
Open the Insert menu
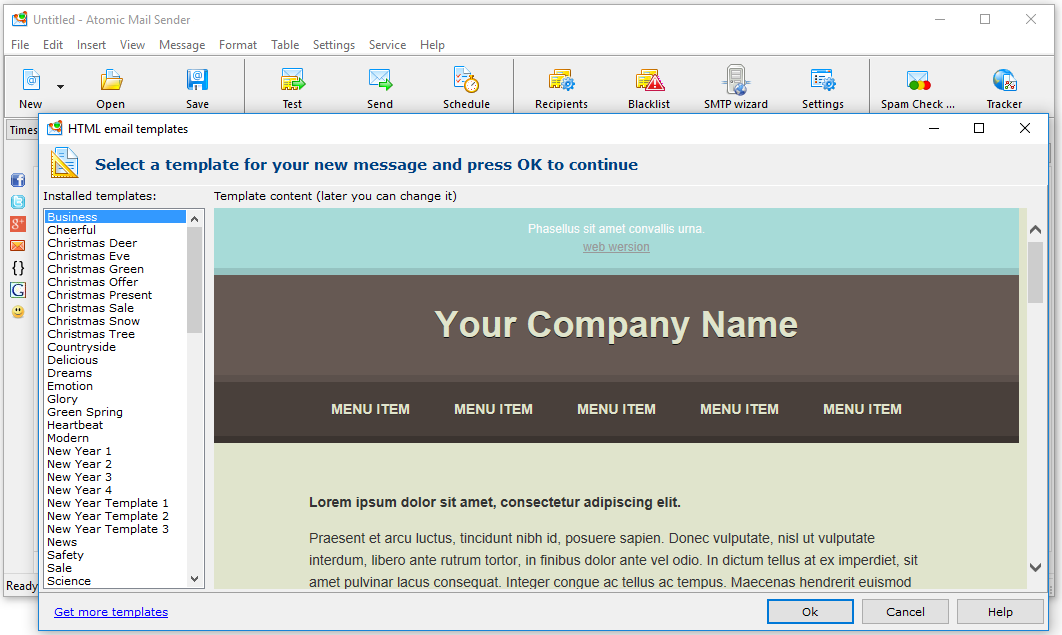(x=91, y=45)
